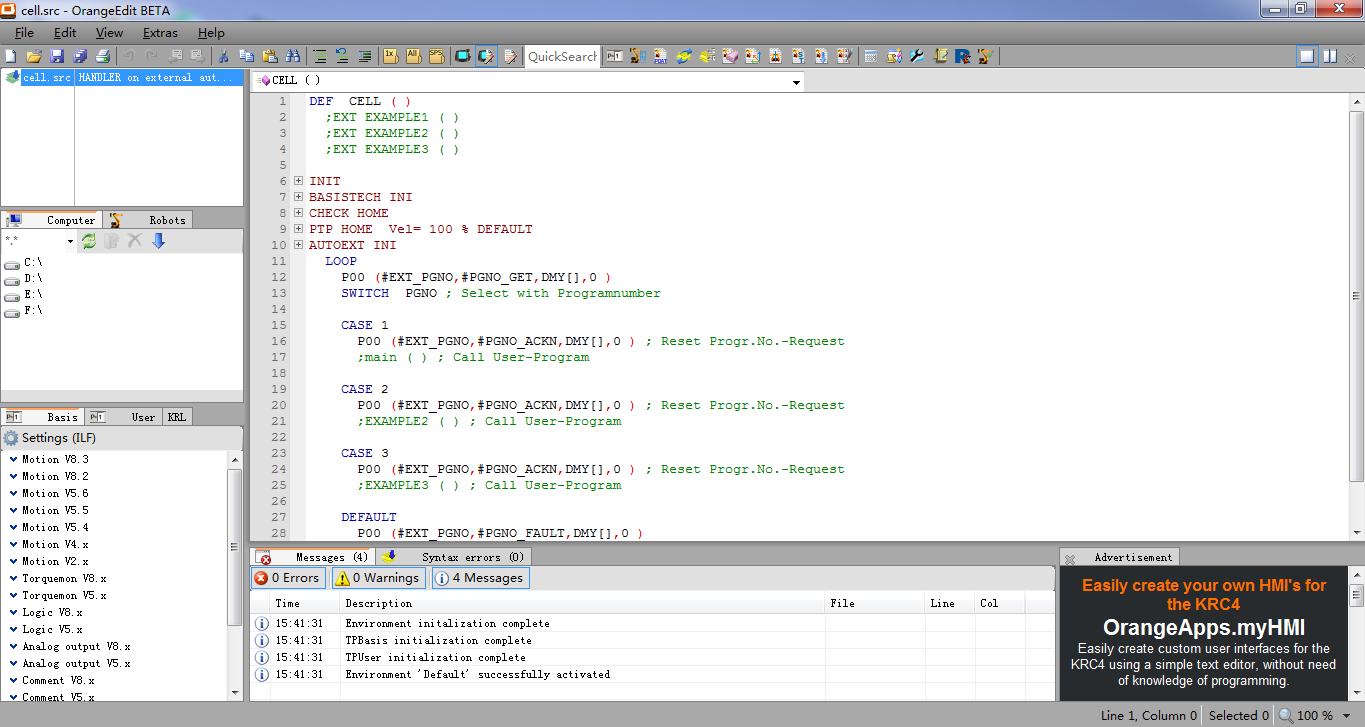Click the green refresh icon in file browser

click(89, 241)
